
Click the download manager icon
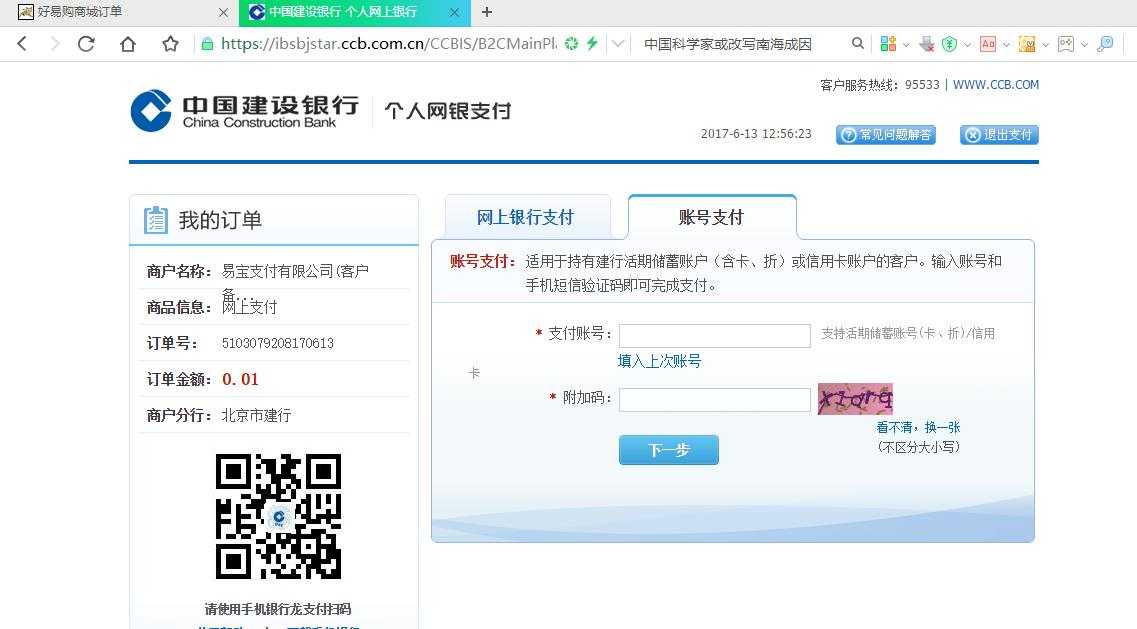pos(927,44)
